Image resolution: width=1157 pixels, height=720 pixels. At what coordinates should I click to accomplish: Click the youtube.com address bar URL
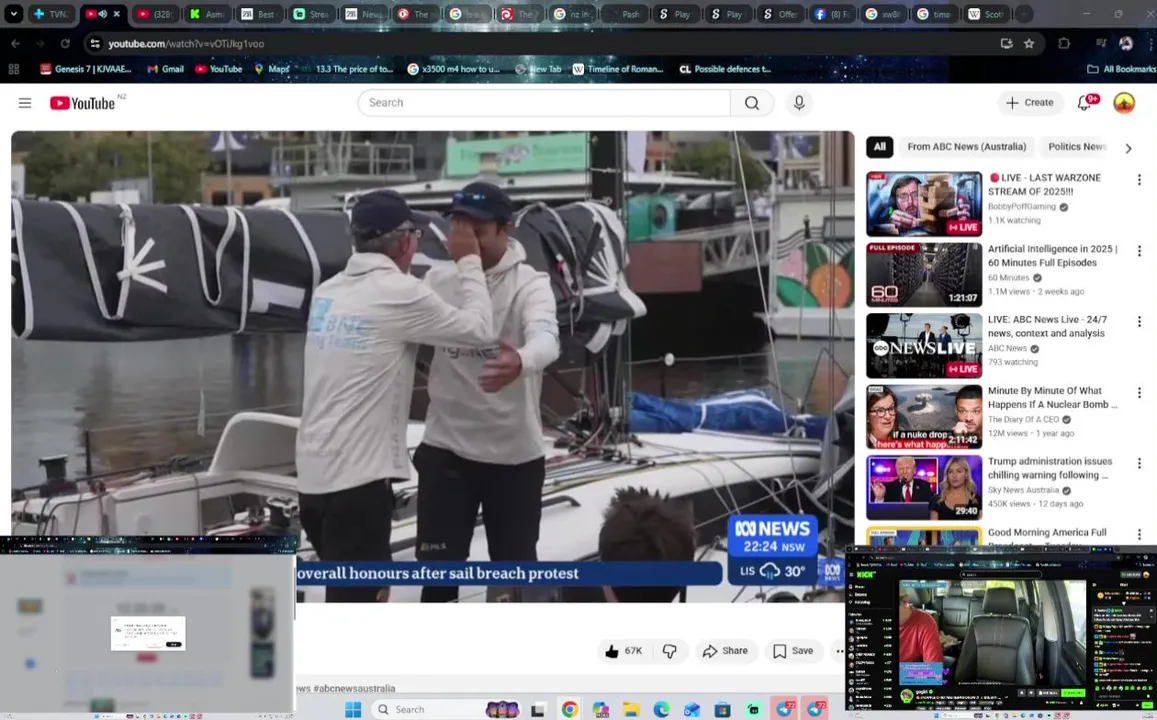[186, 44]
